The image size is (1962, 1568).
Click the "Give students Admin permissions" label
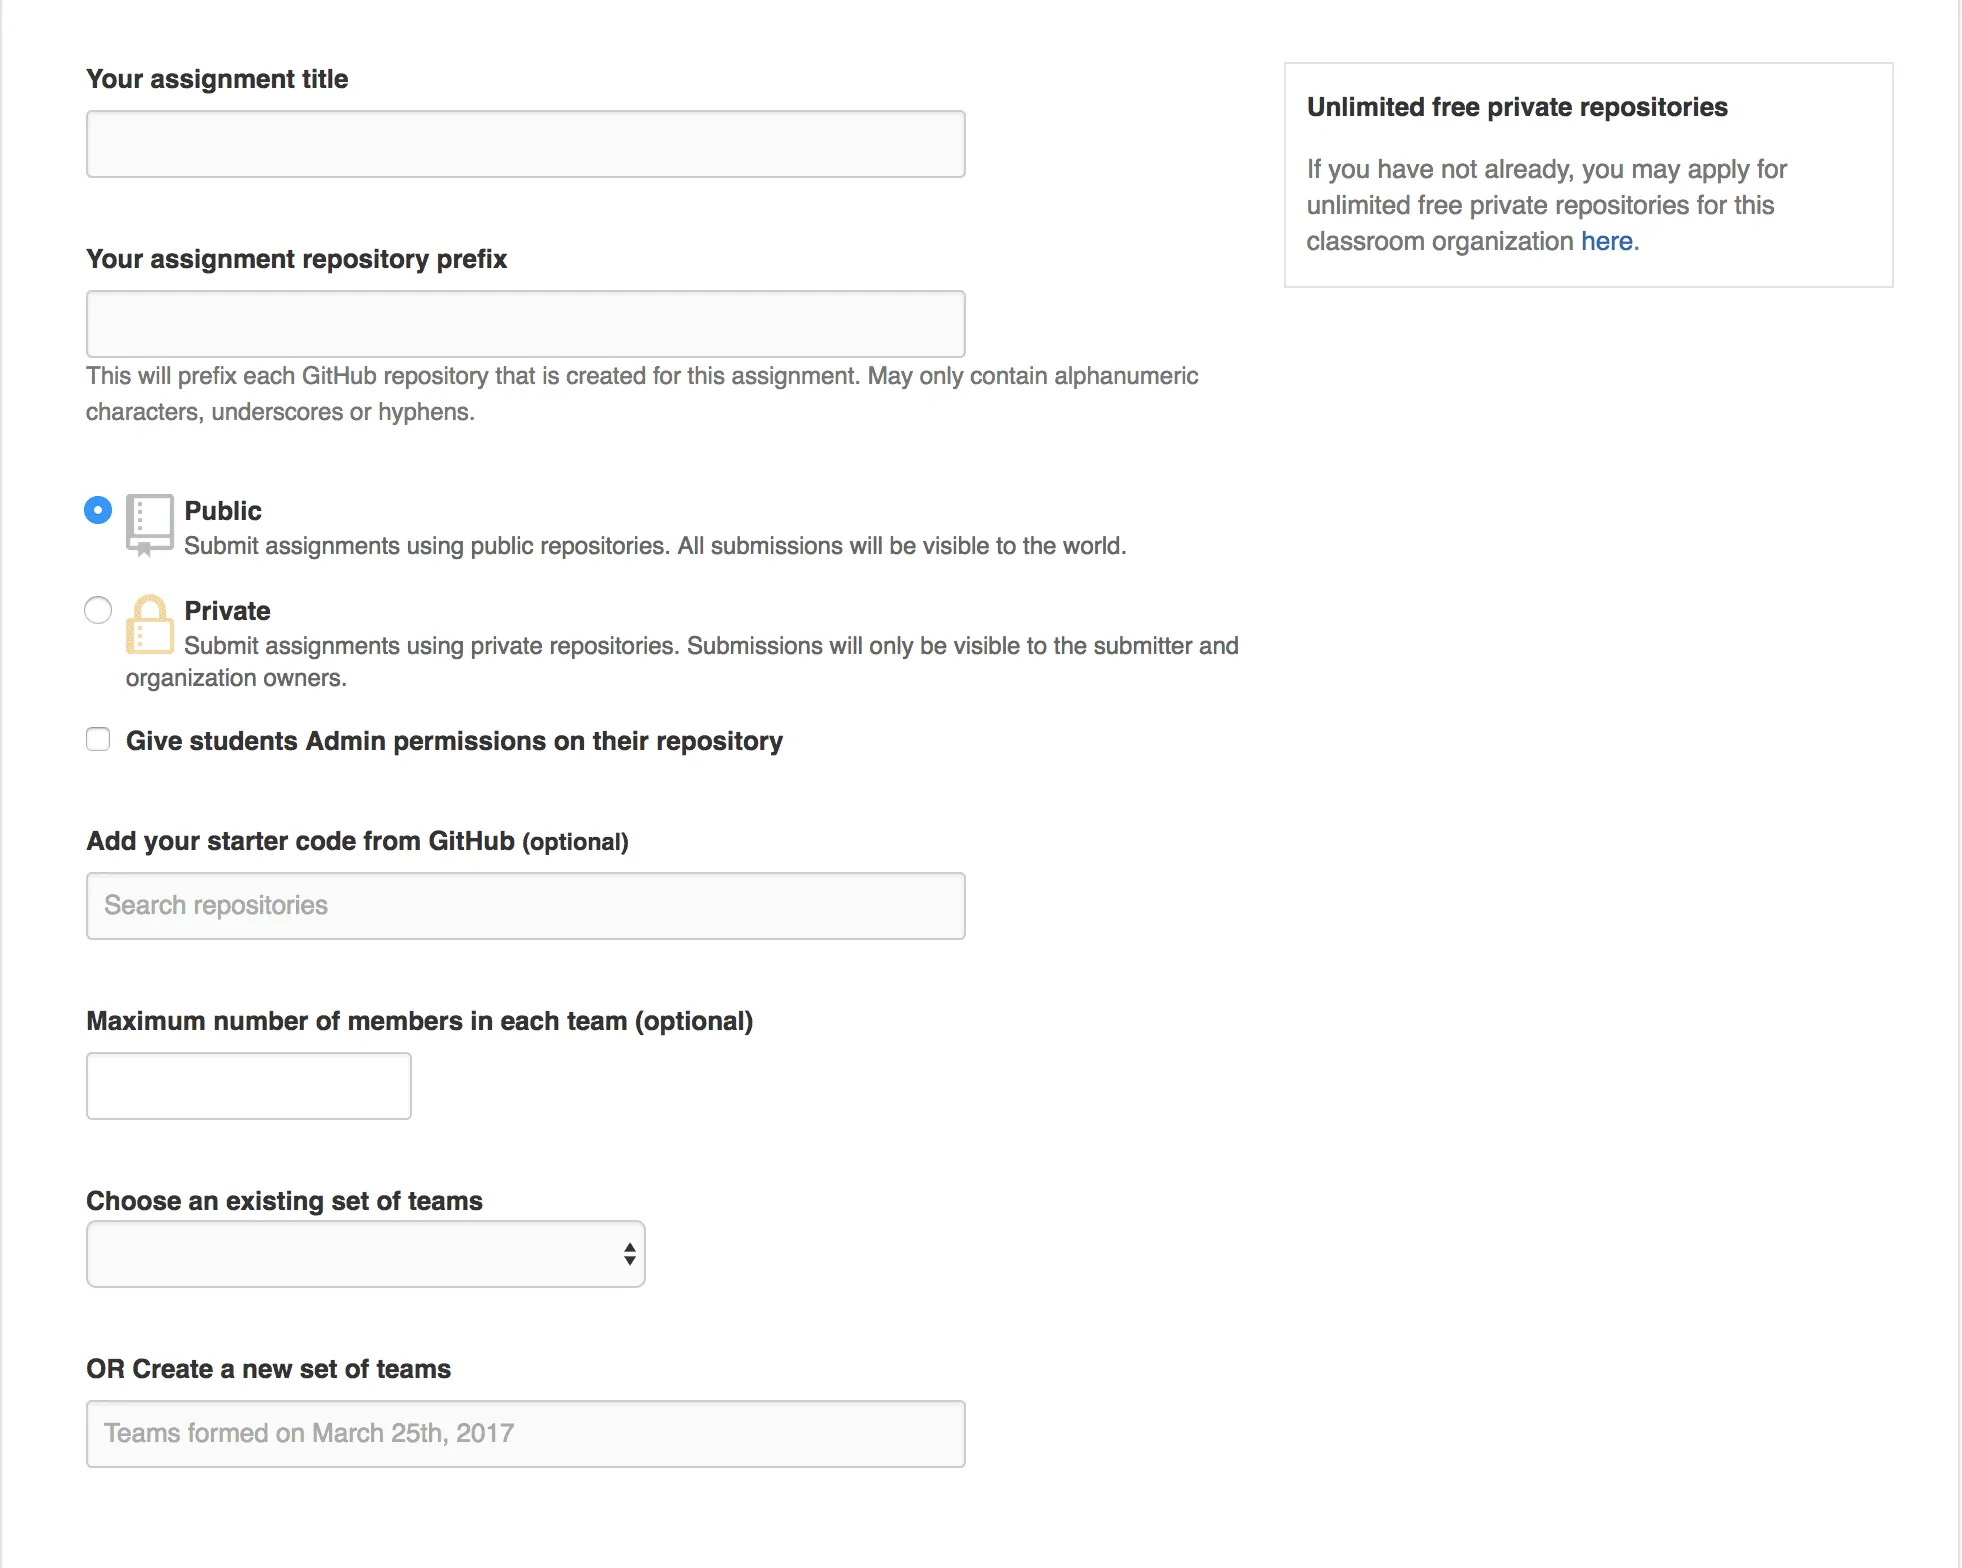454,741
